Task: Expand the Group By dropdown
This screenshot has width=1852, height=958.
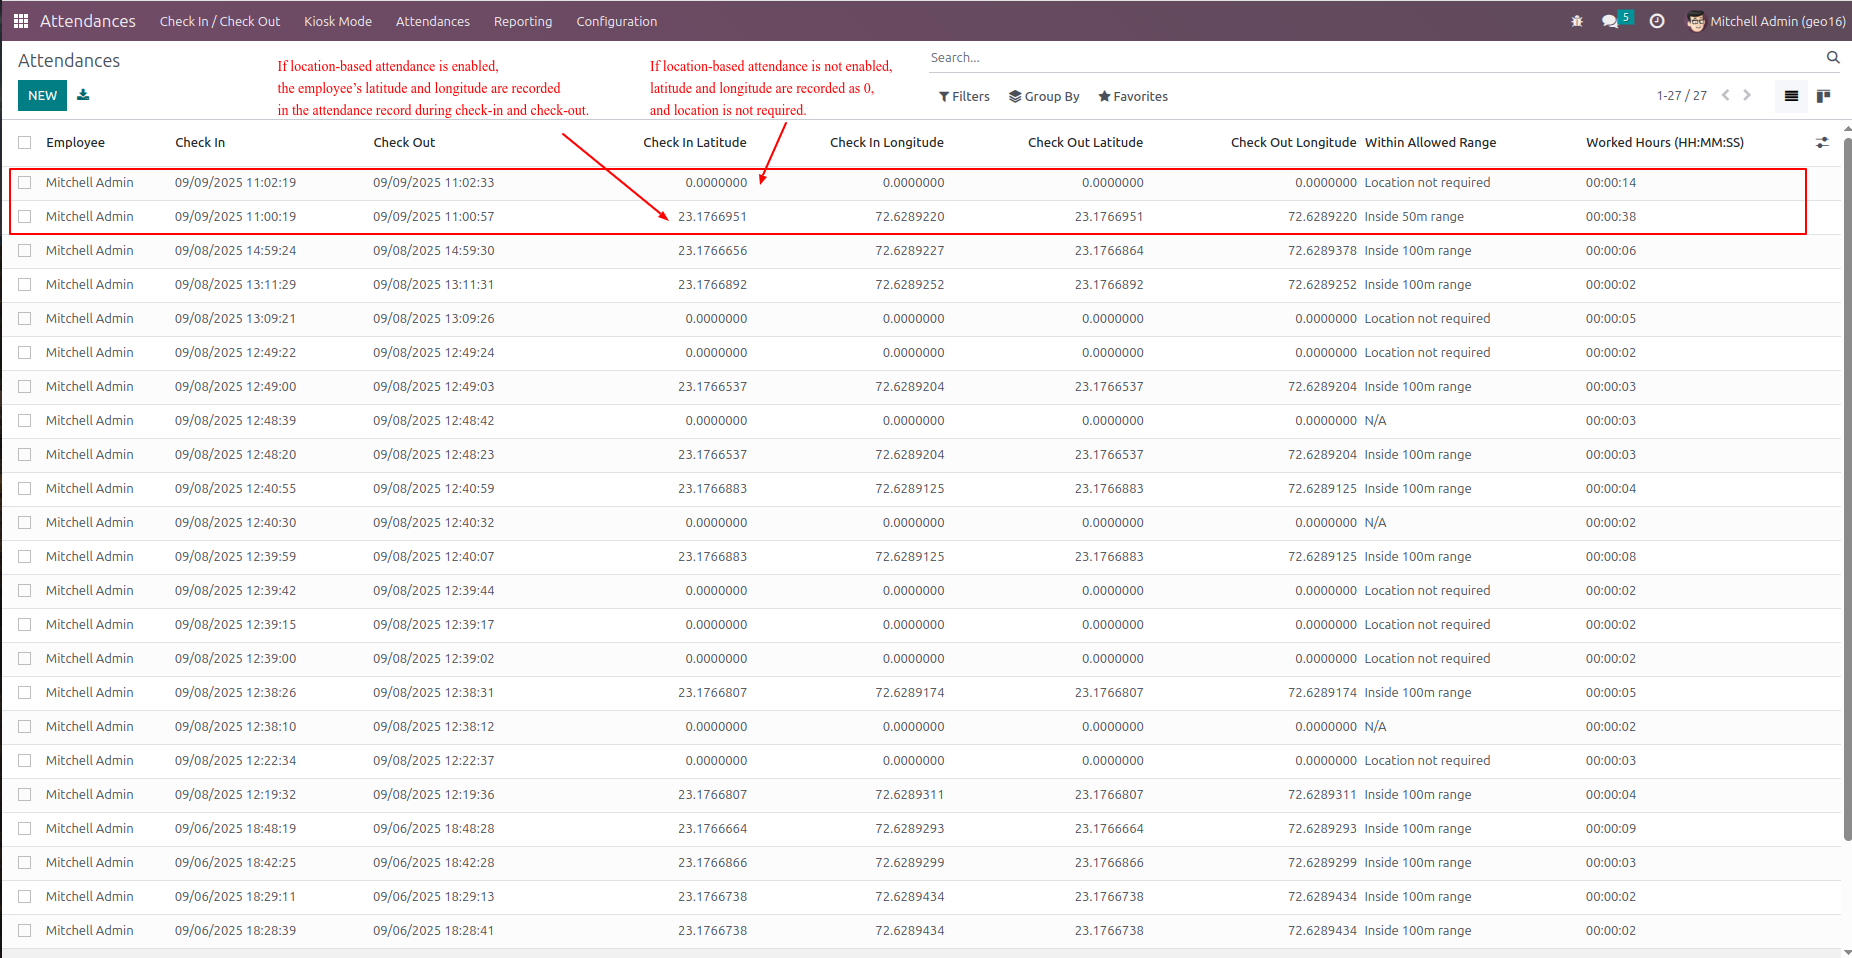Action: click(1044, 97)
